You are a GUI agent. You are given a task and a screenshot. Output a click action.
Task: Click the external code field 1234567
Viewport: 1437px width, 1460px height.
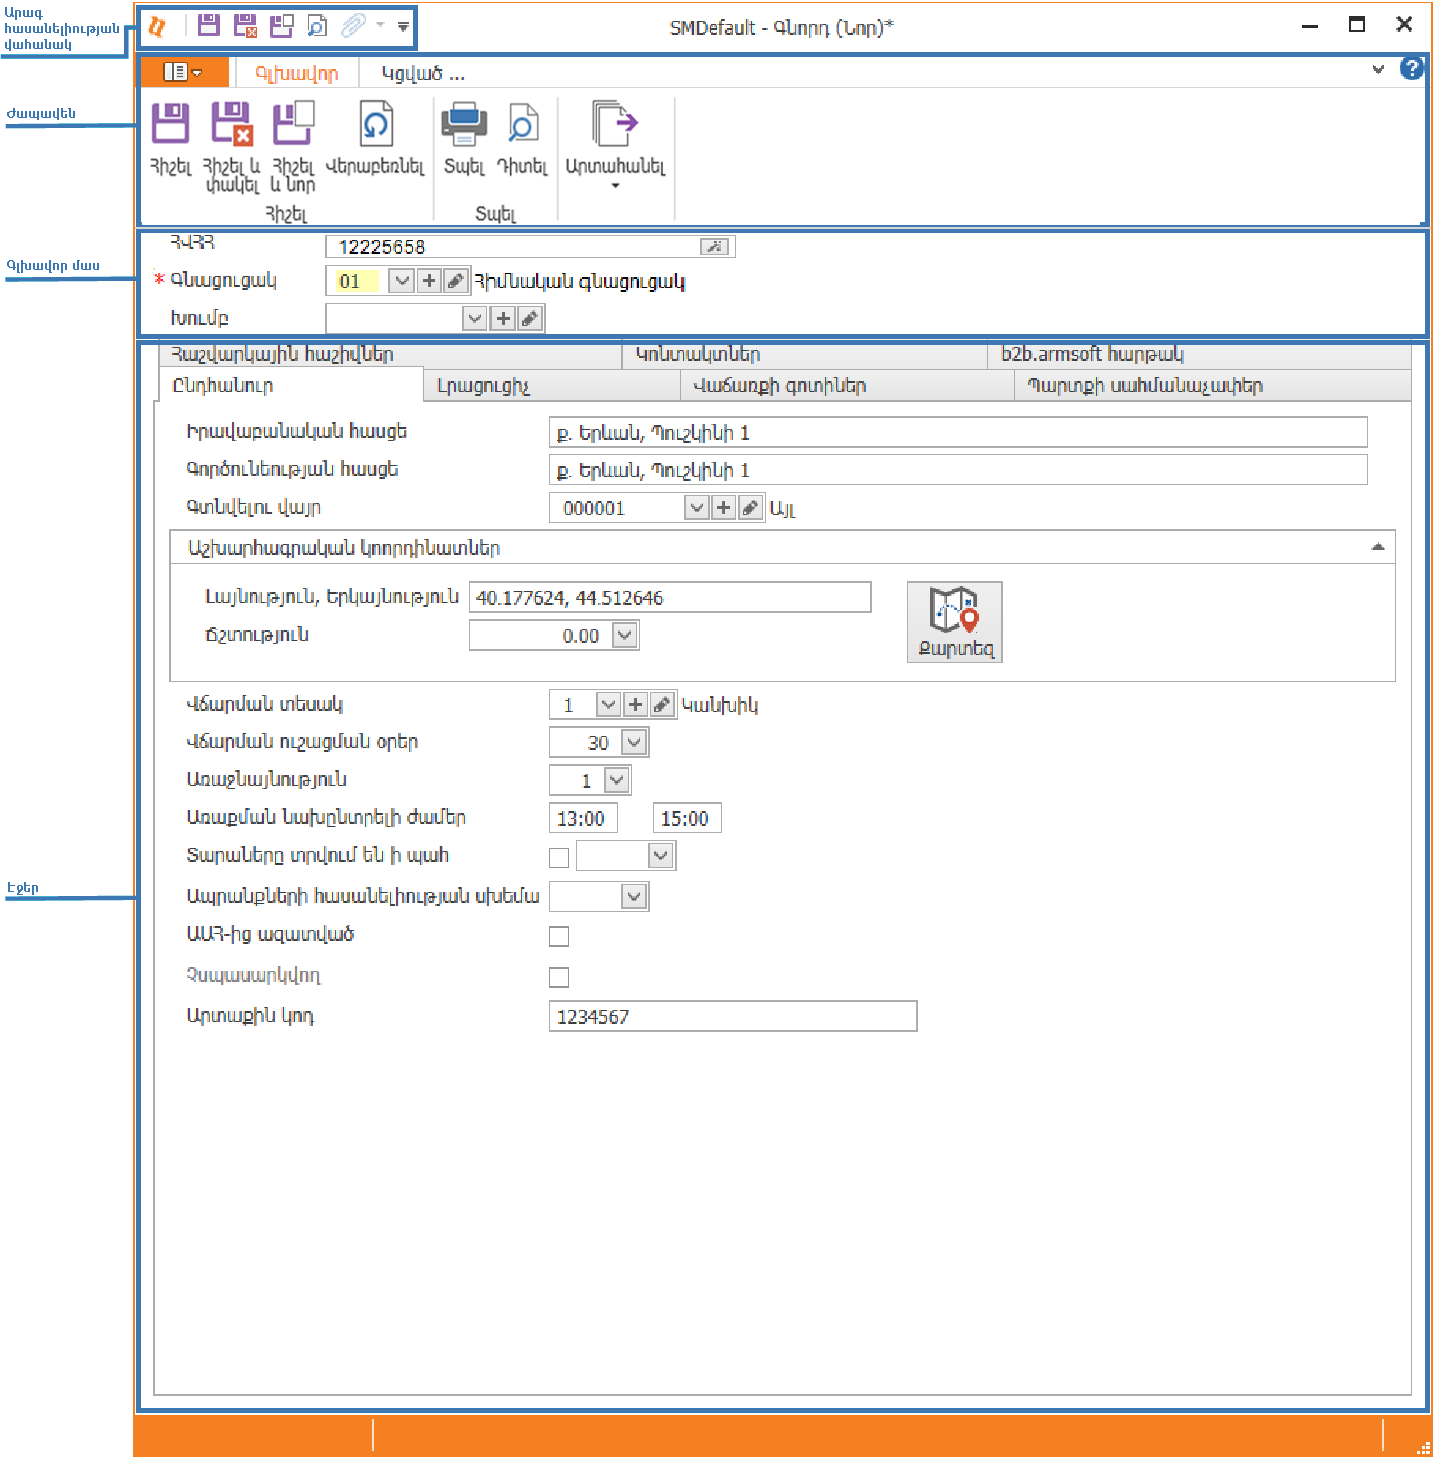point(733,1016)
